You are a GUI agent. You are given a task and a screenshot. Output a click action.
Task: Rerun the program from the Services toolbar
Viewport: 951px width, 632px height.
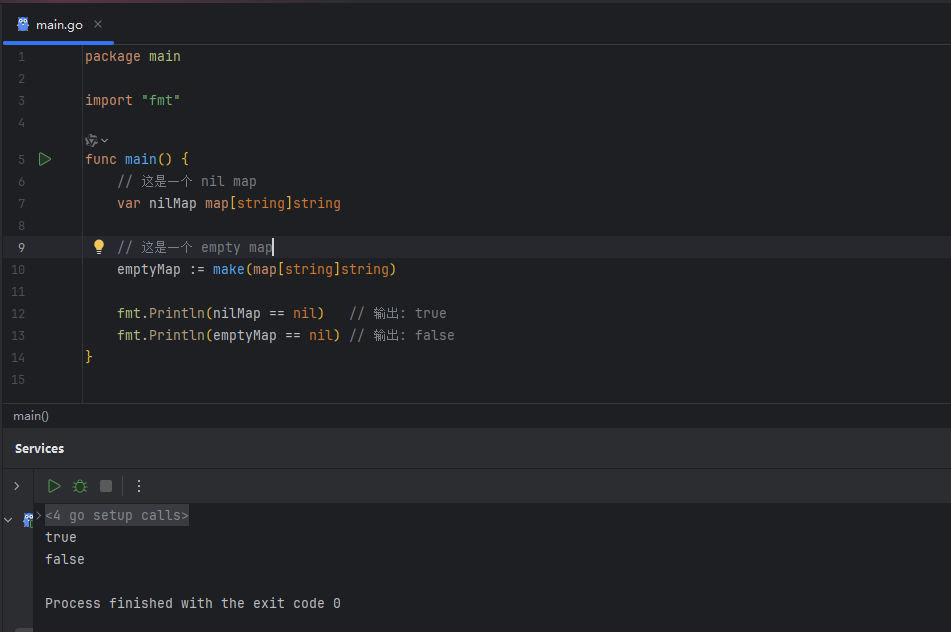tap(54, 486)
